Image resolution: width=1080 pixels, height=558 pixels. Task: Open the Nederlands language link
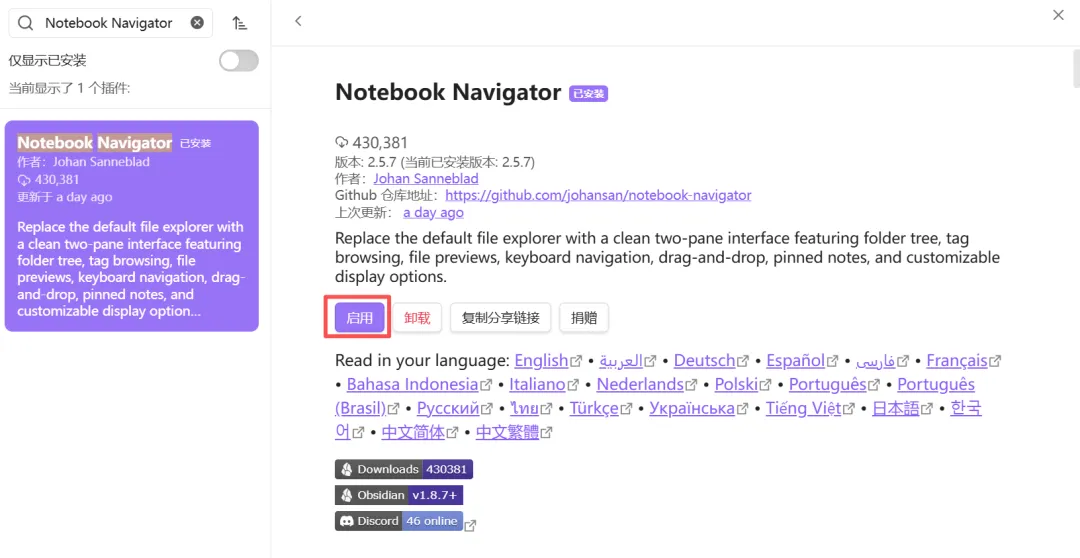tap(640, 384)
